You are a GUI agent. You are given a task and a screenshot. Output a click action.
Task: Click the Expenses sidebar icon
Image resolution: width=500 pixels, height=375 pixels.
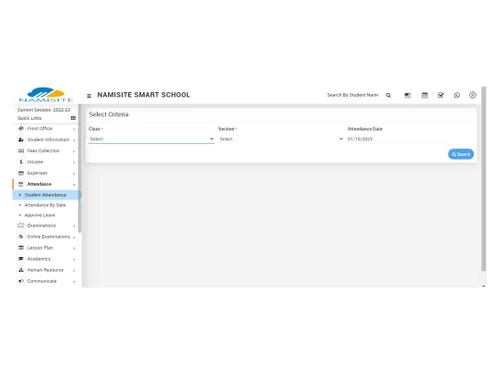pos(21,173)
